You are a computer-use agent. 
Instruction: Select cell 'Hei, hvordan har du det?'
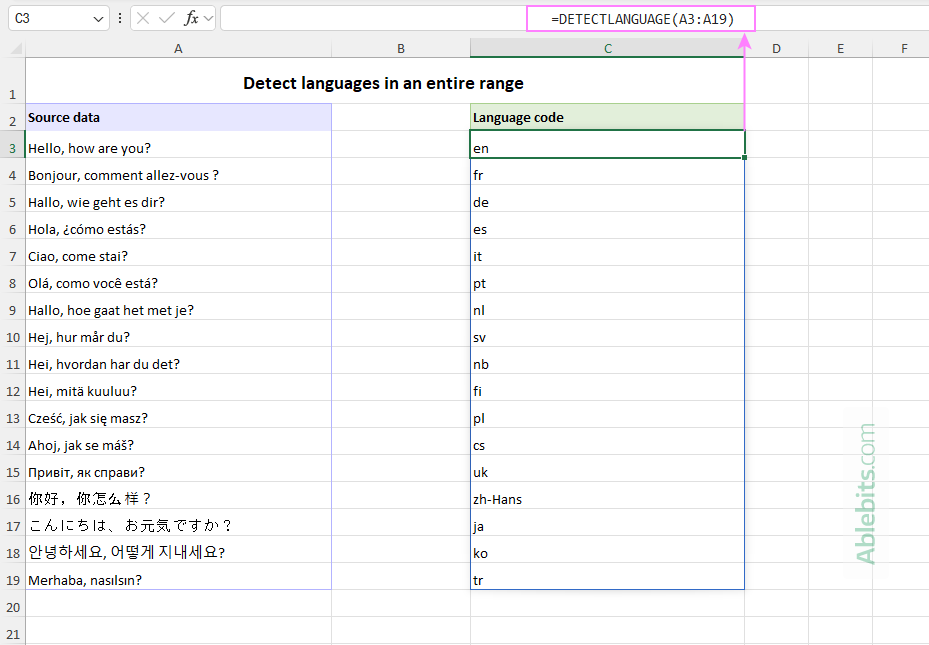[x=178, y=361]
